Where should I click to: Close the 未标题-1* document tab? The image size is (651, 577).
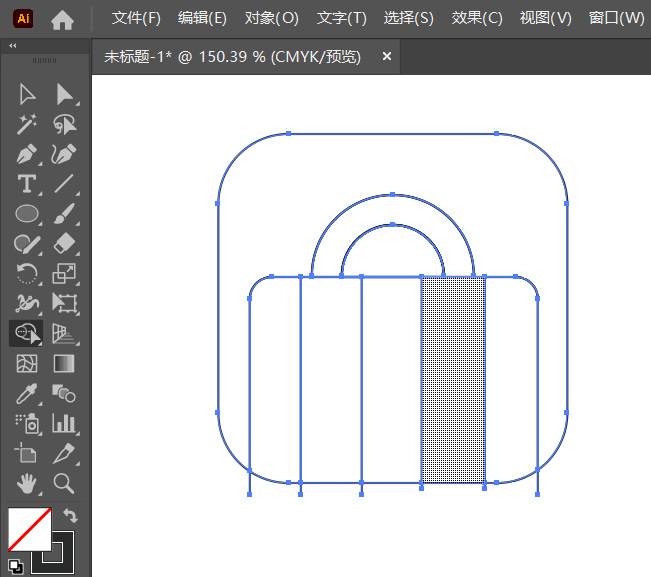coord(387,56)
